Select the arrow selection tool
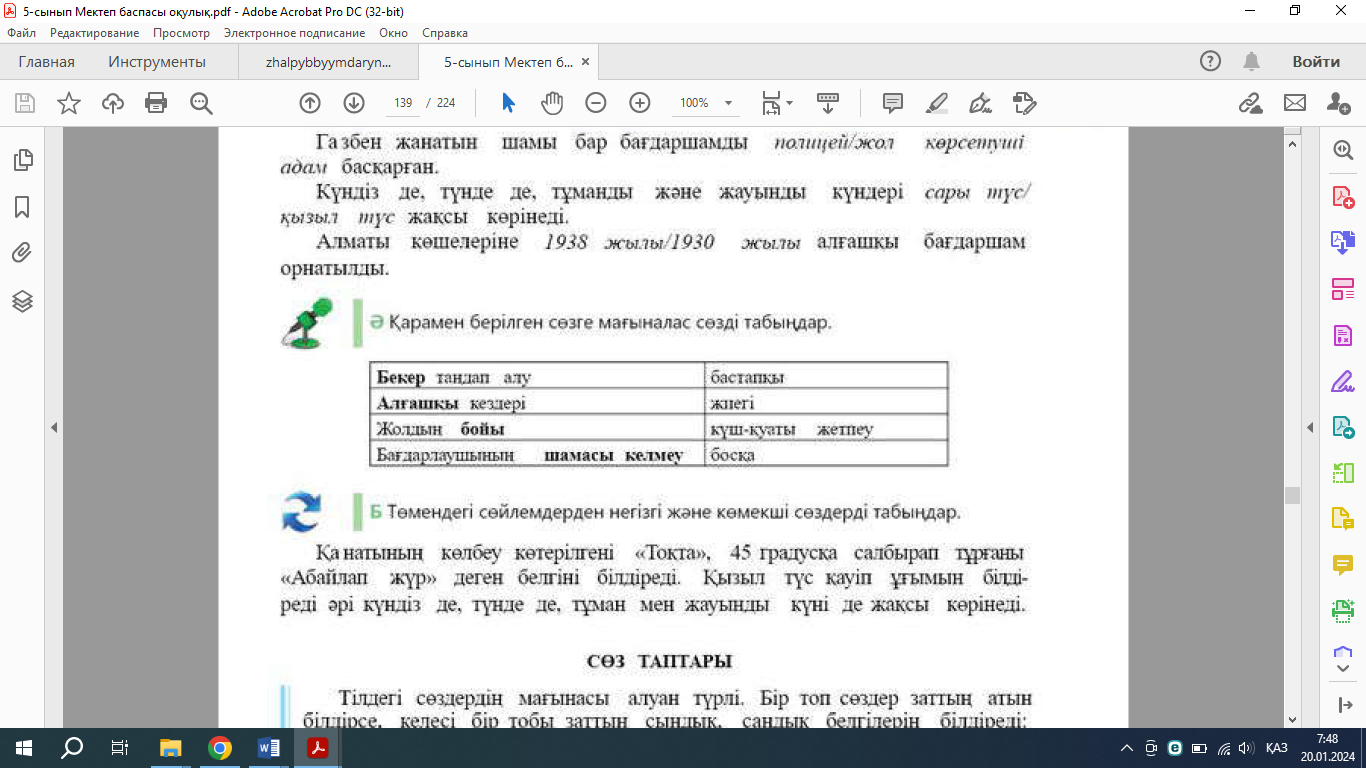 click(x=508, y=103)
